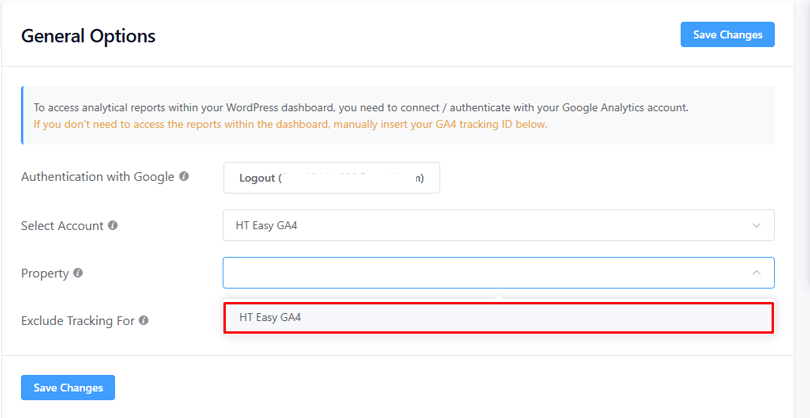Viewport: 810px width, 418px height.
Task: Click info icon beside Exclude Tracking For
Action: coord(144,321)
